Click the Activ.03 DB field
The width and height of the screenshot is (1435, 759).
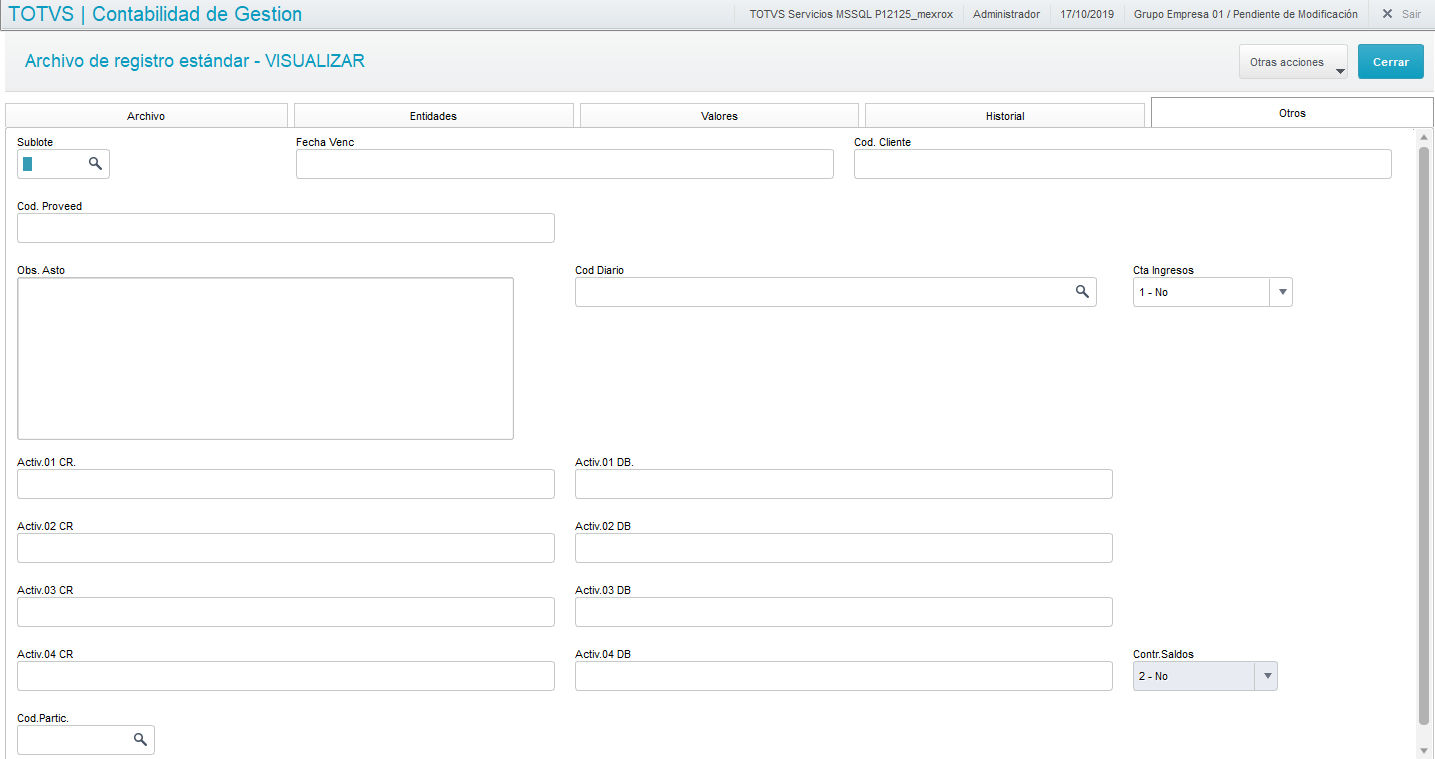[844, 612]
